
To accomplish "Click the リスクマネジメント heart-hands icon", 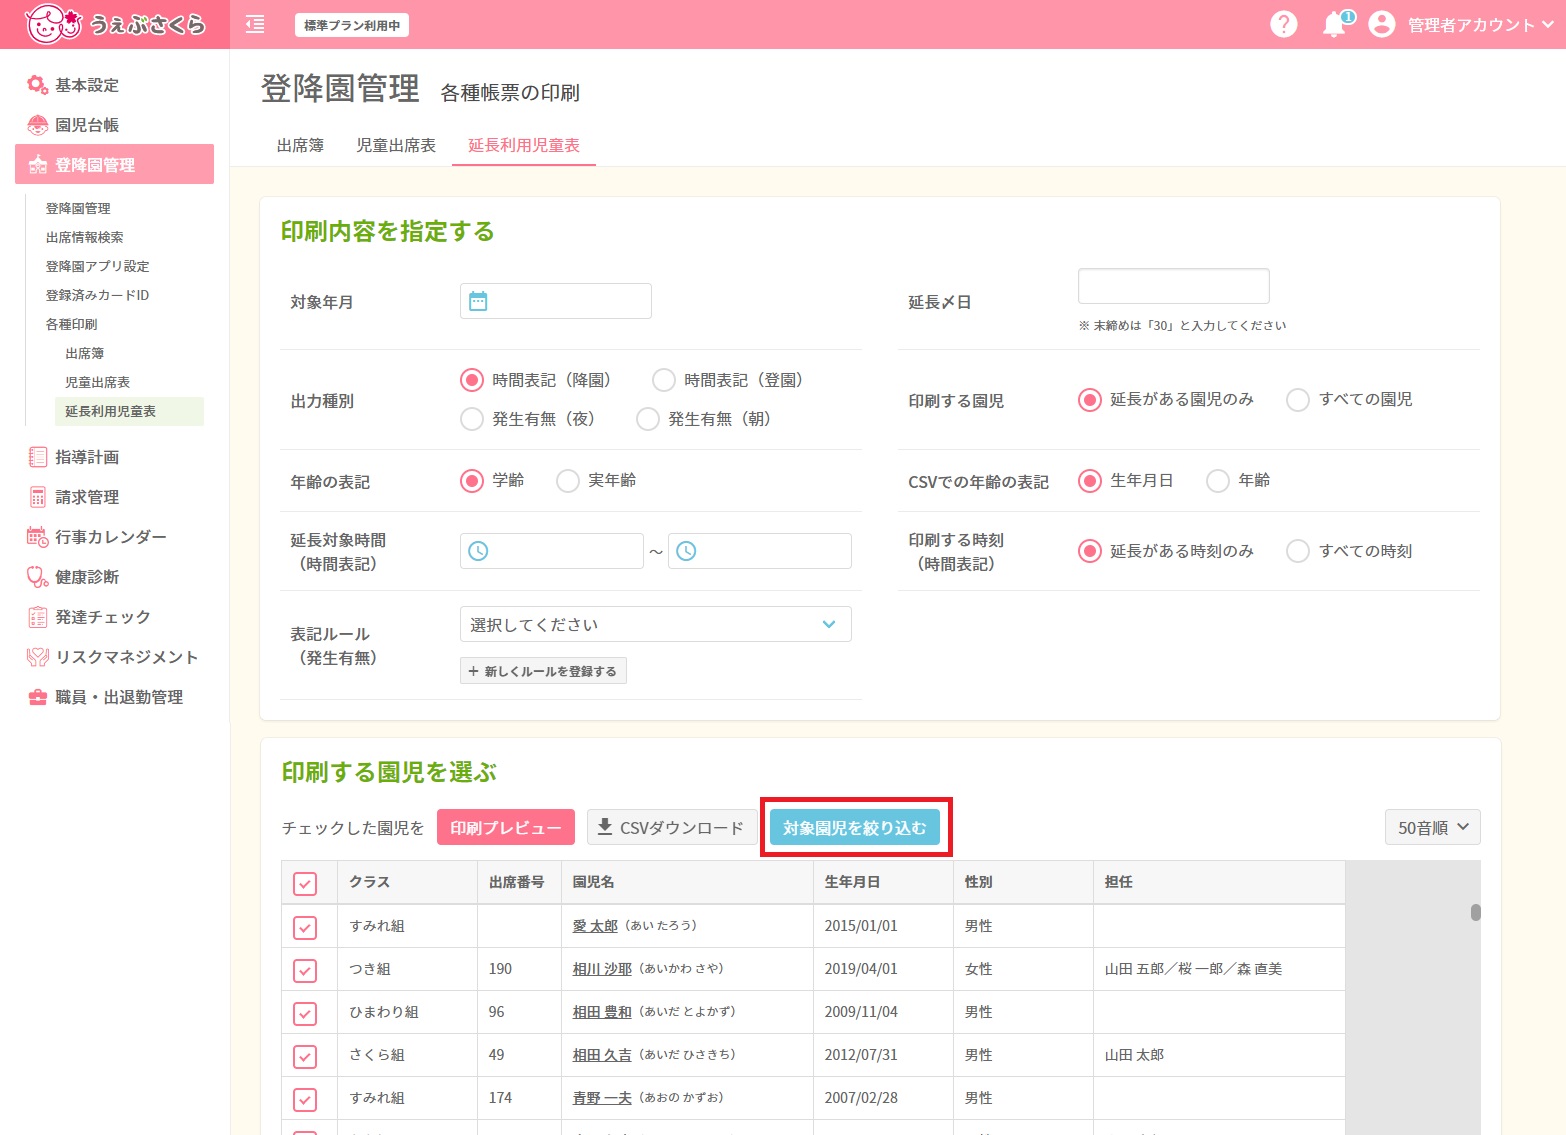I will pyautogui.click(x=37, y=657).
